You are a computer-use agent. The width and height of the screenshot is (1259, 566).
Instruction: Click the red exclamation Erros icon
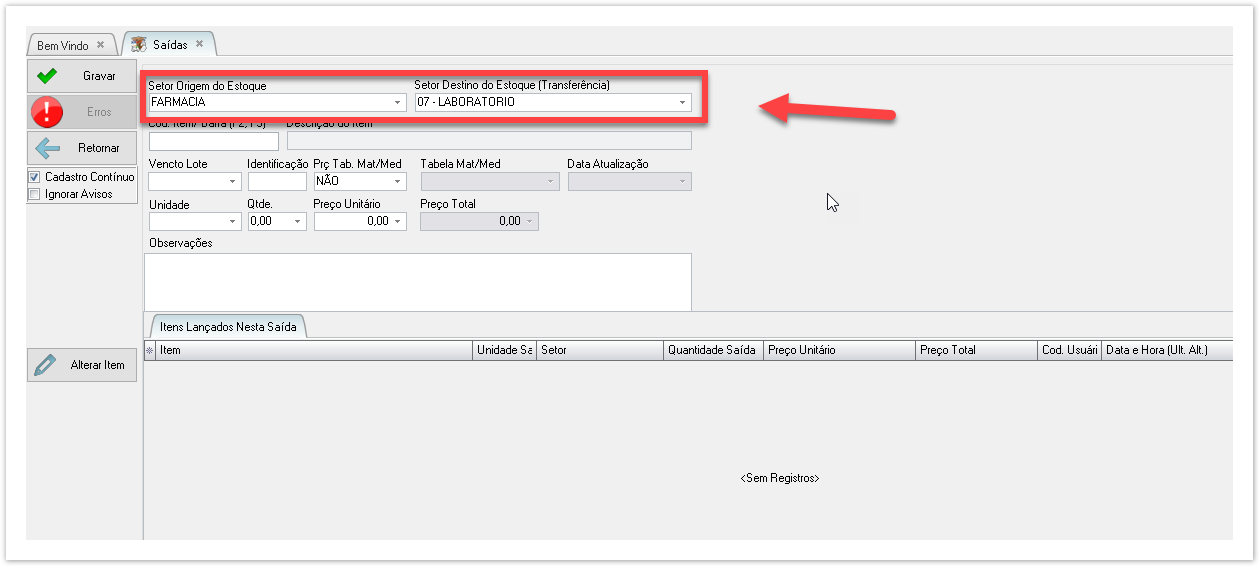(x=47, y=112)
